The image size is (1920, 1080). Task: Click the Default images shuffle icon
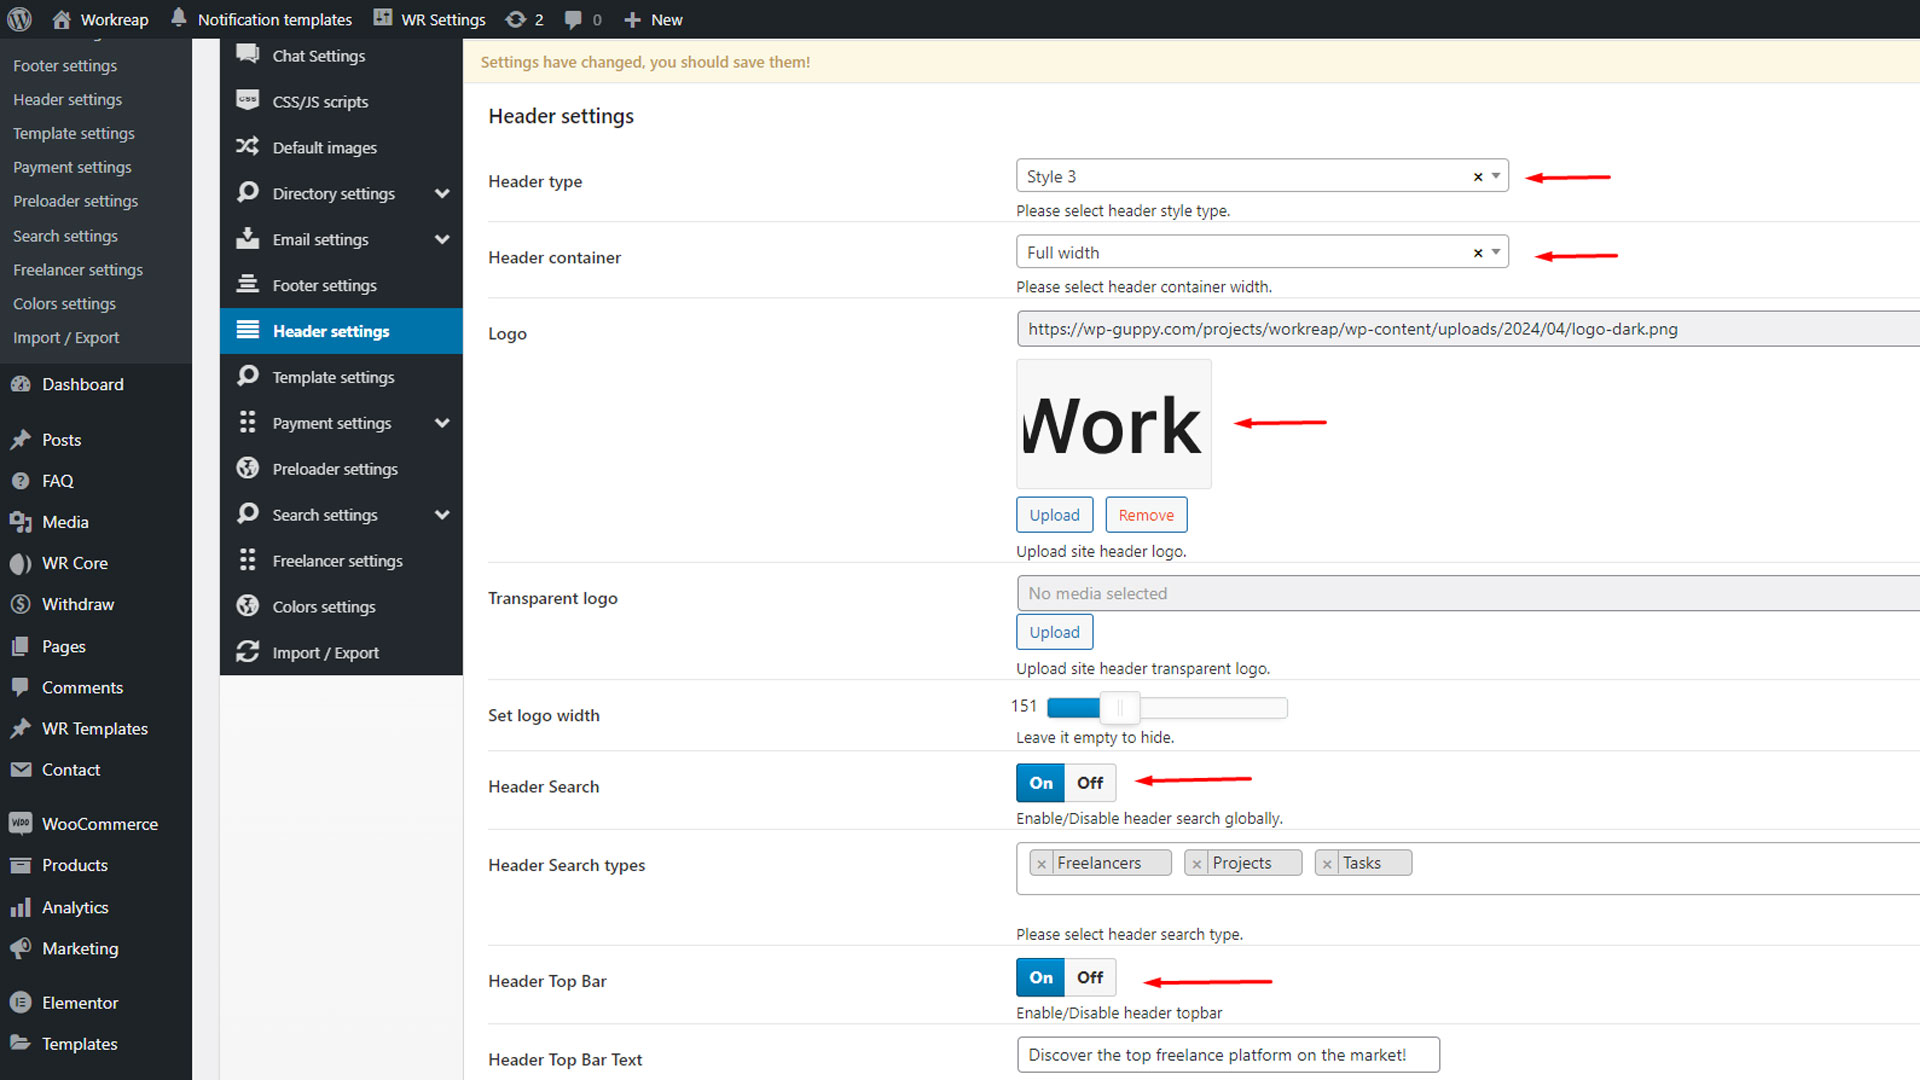pyautogui.click(x=247, y=147)
